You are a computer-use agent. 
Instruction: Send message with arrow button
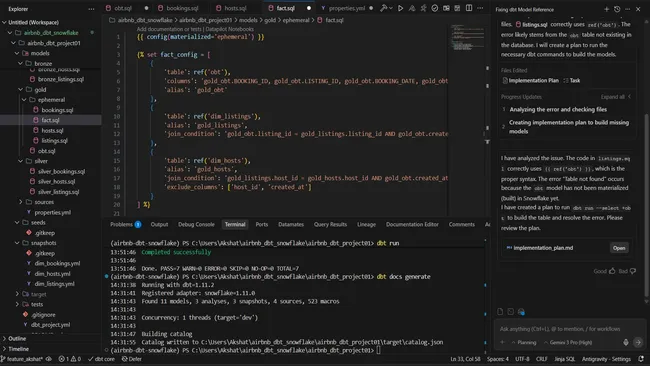click(x=638, y=342)
